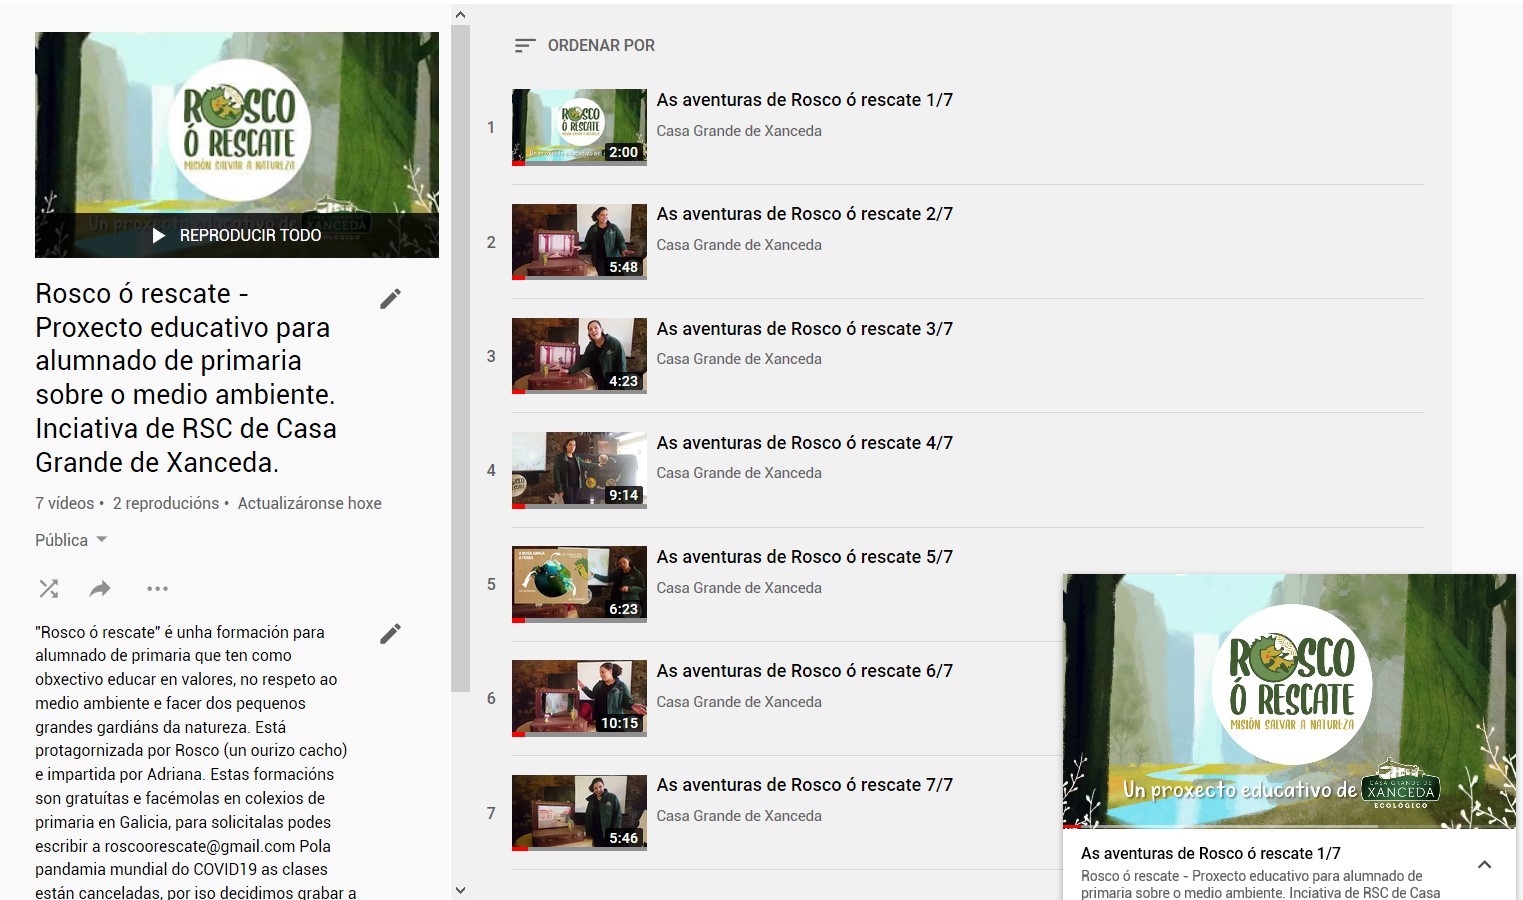Click row number 6 in playlist
Image resolution: width=1523 pixels, height=900 pixels.
(491, 699)
